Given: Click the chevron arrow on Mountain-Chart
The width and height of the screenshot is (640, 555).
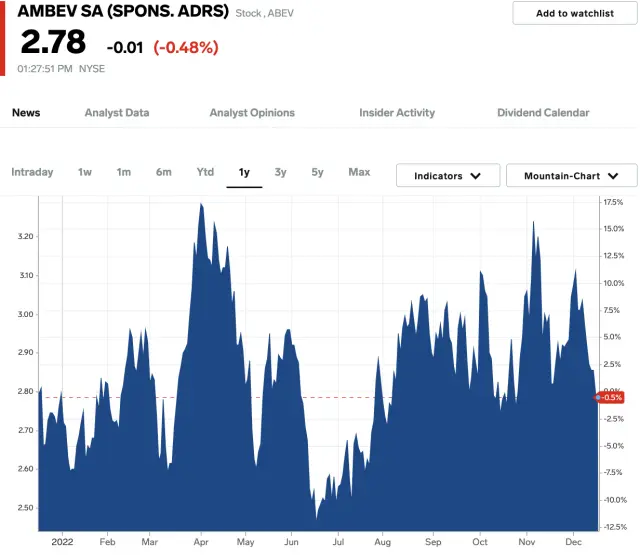Looking at the screenshot, I should point(615,176).
